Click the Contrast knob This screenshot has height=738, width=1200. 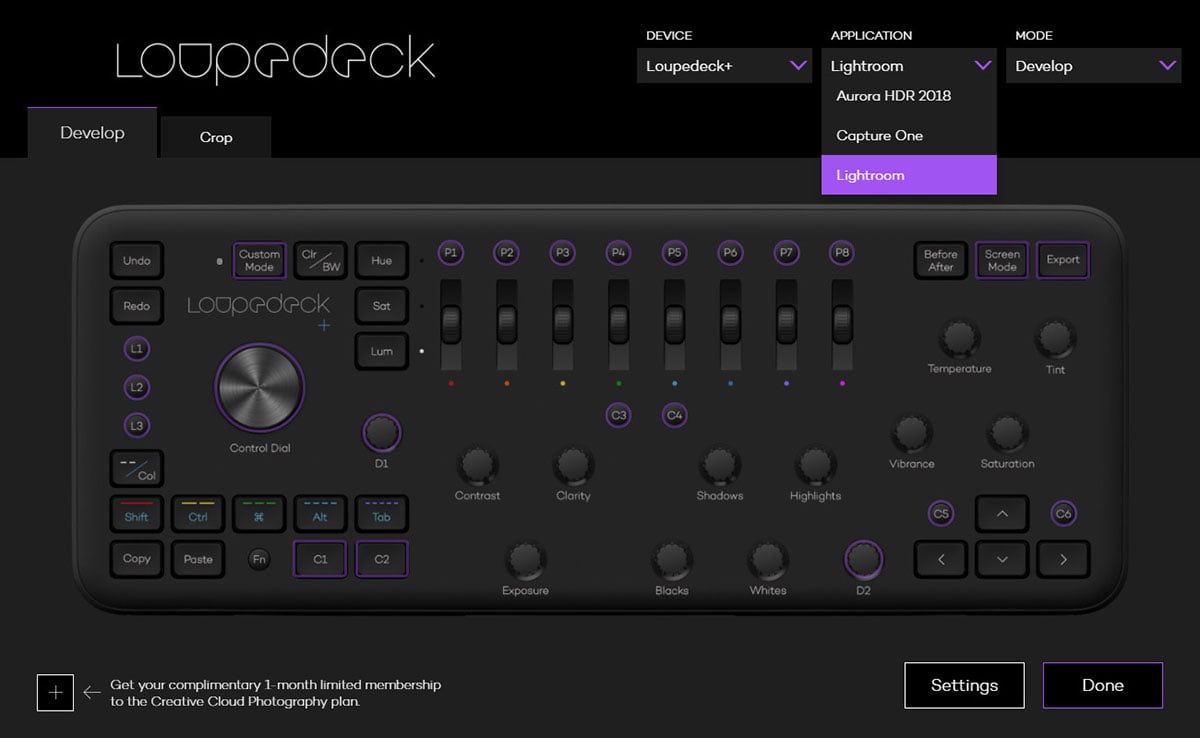(477, 465)
